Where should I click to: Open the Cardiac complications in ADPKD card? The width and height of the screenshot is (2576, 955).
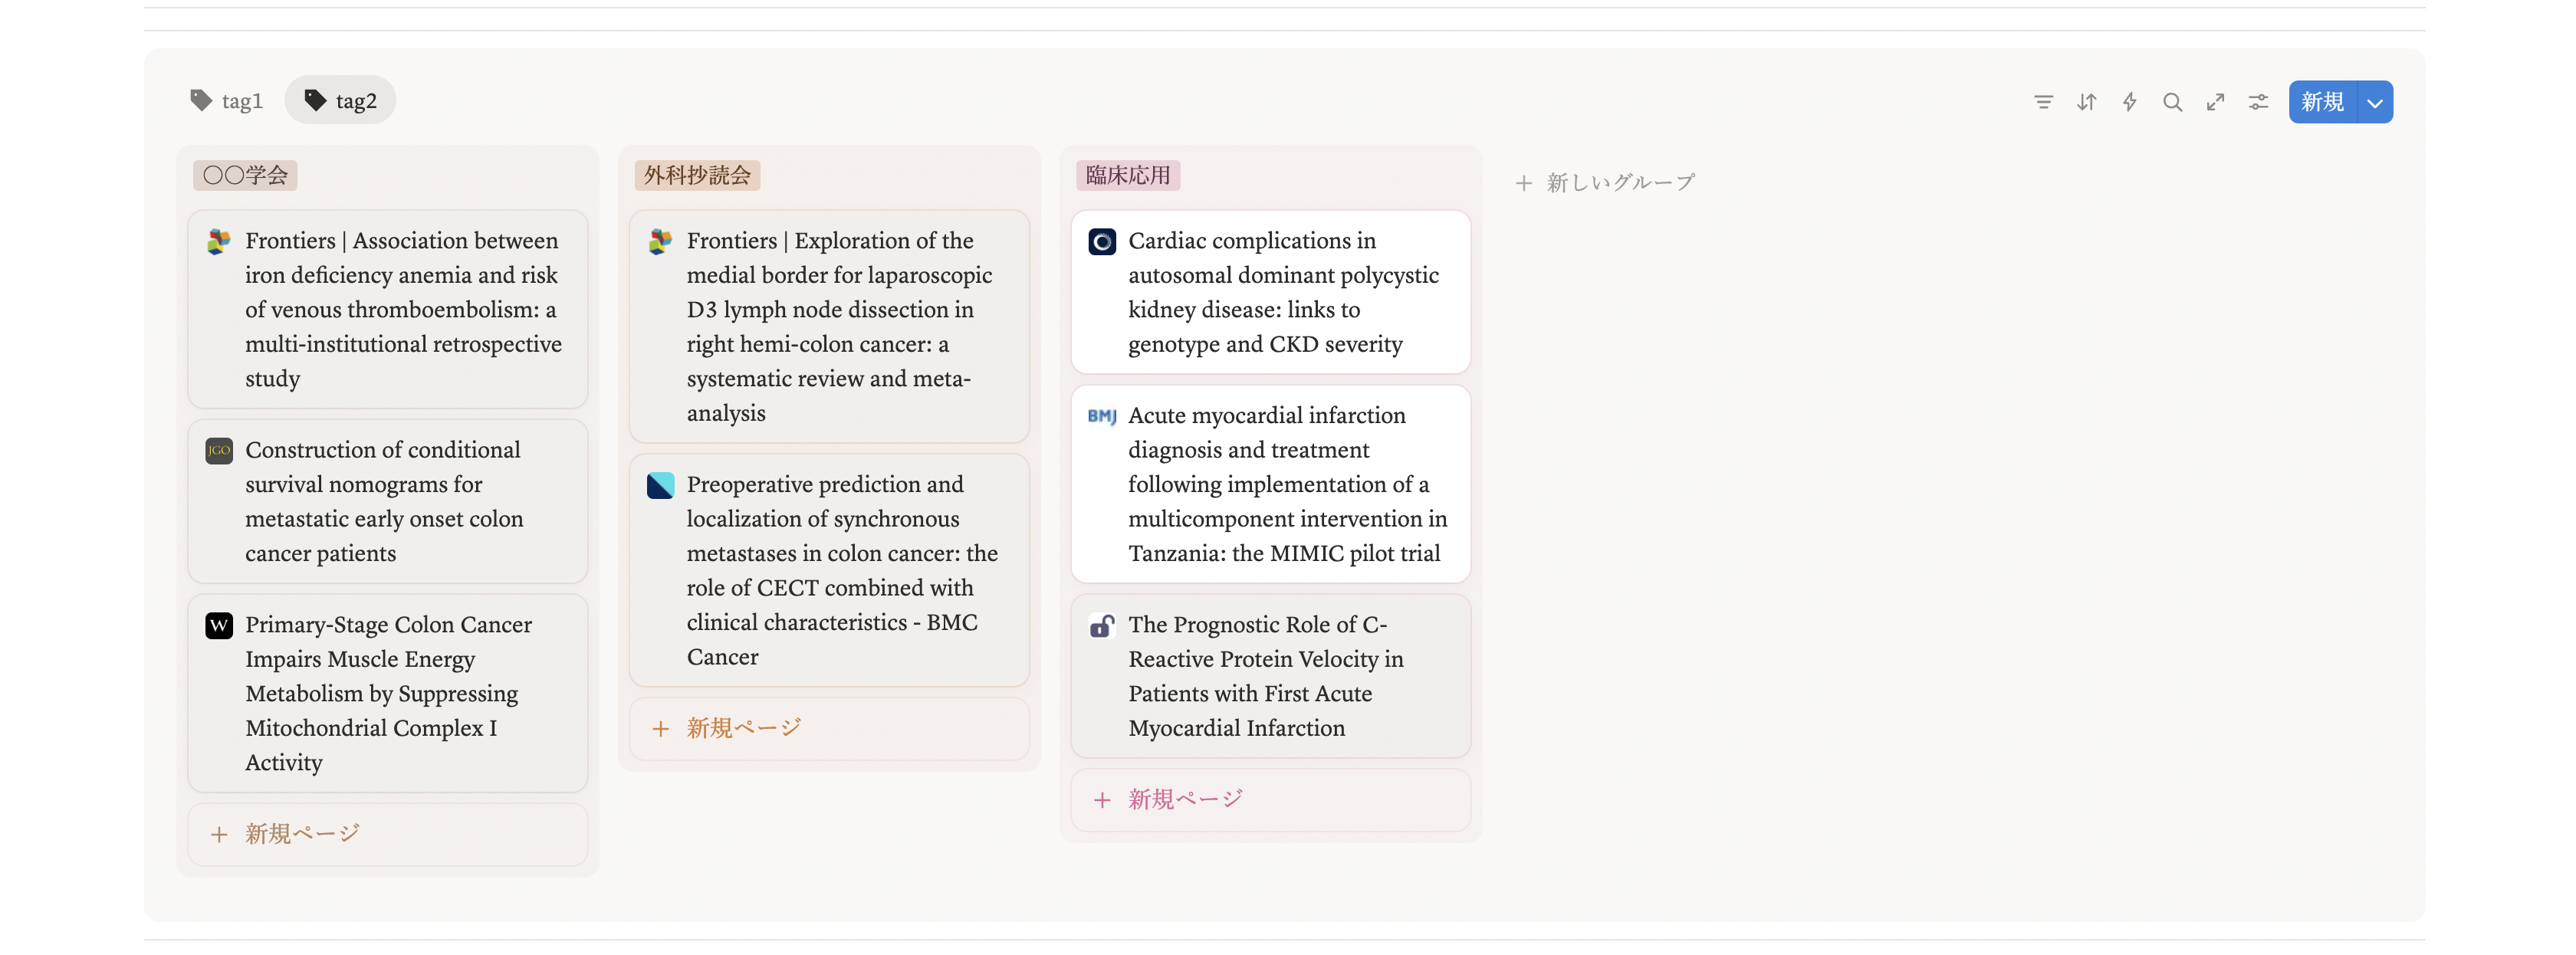point(1282,292)
